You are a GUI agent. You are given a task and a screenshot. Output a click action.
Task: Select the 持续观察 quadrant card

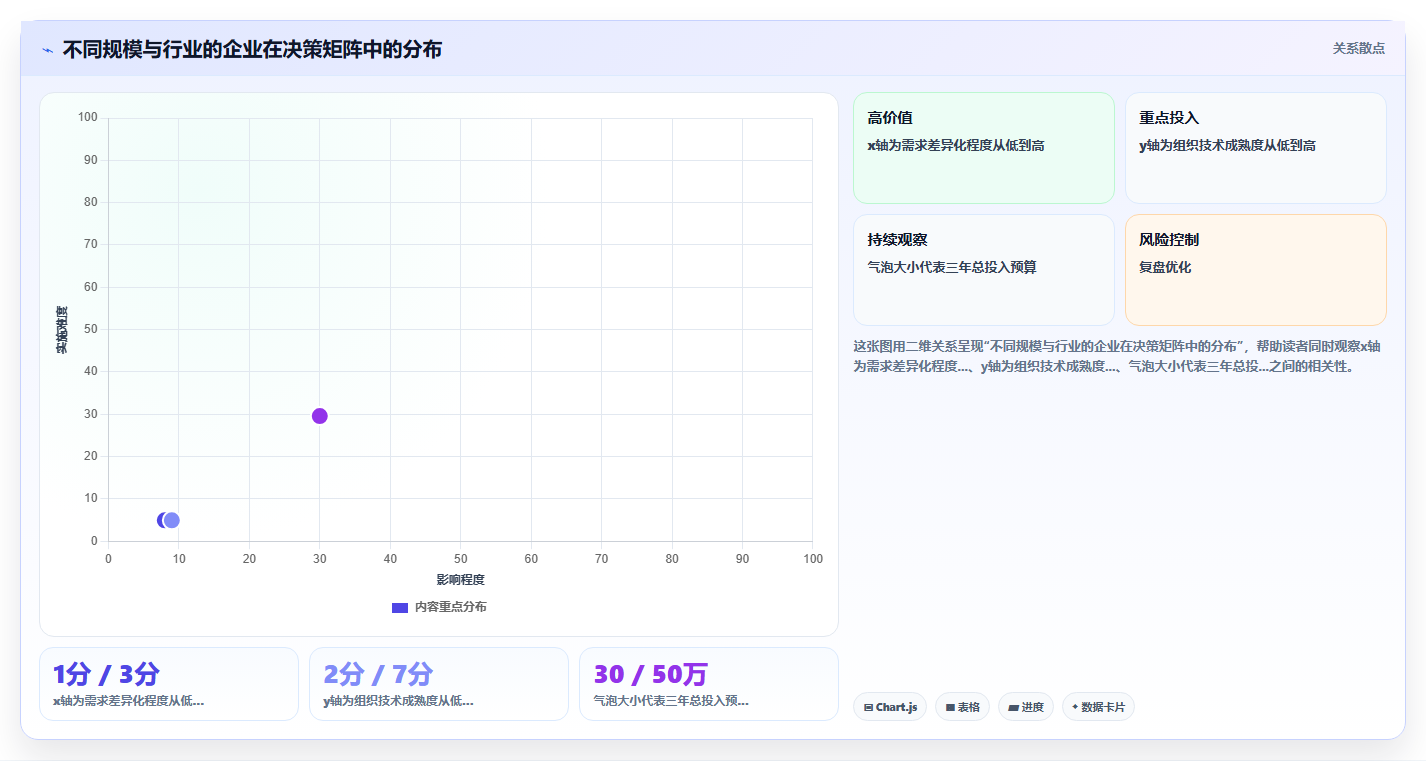984,270
